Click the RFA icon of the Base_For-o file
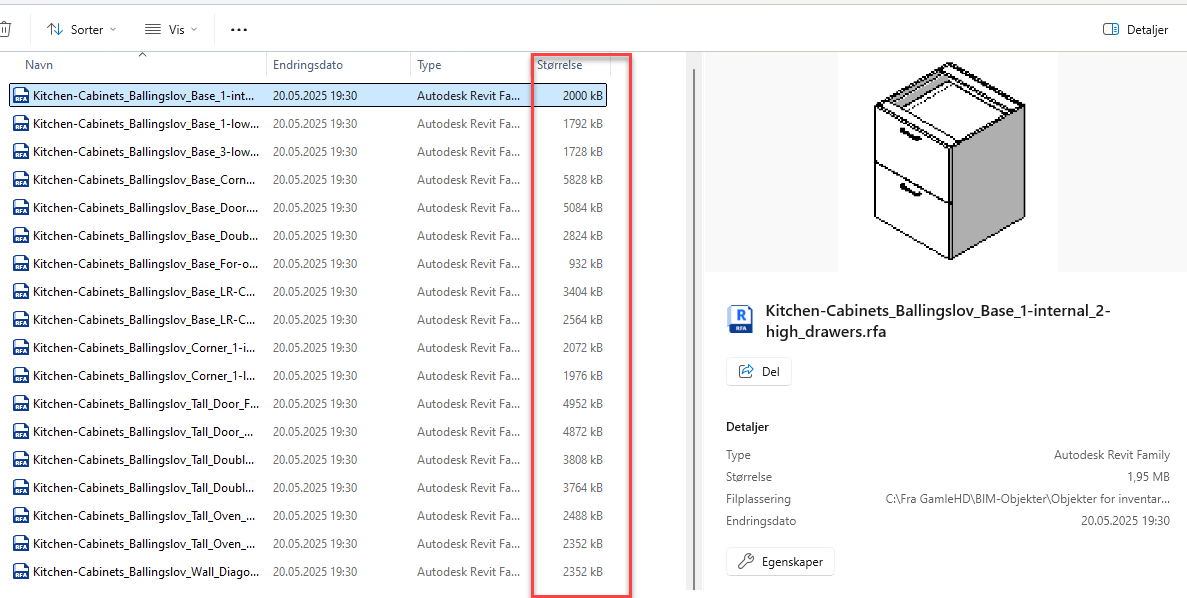This screenshot has width=1187, height=598. (21, 263)
